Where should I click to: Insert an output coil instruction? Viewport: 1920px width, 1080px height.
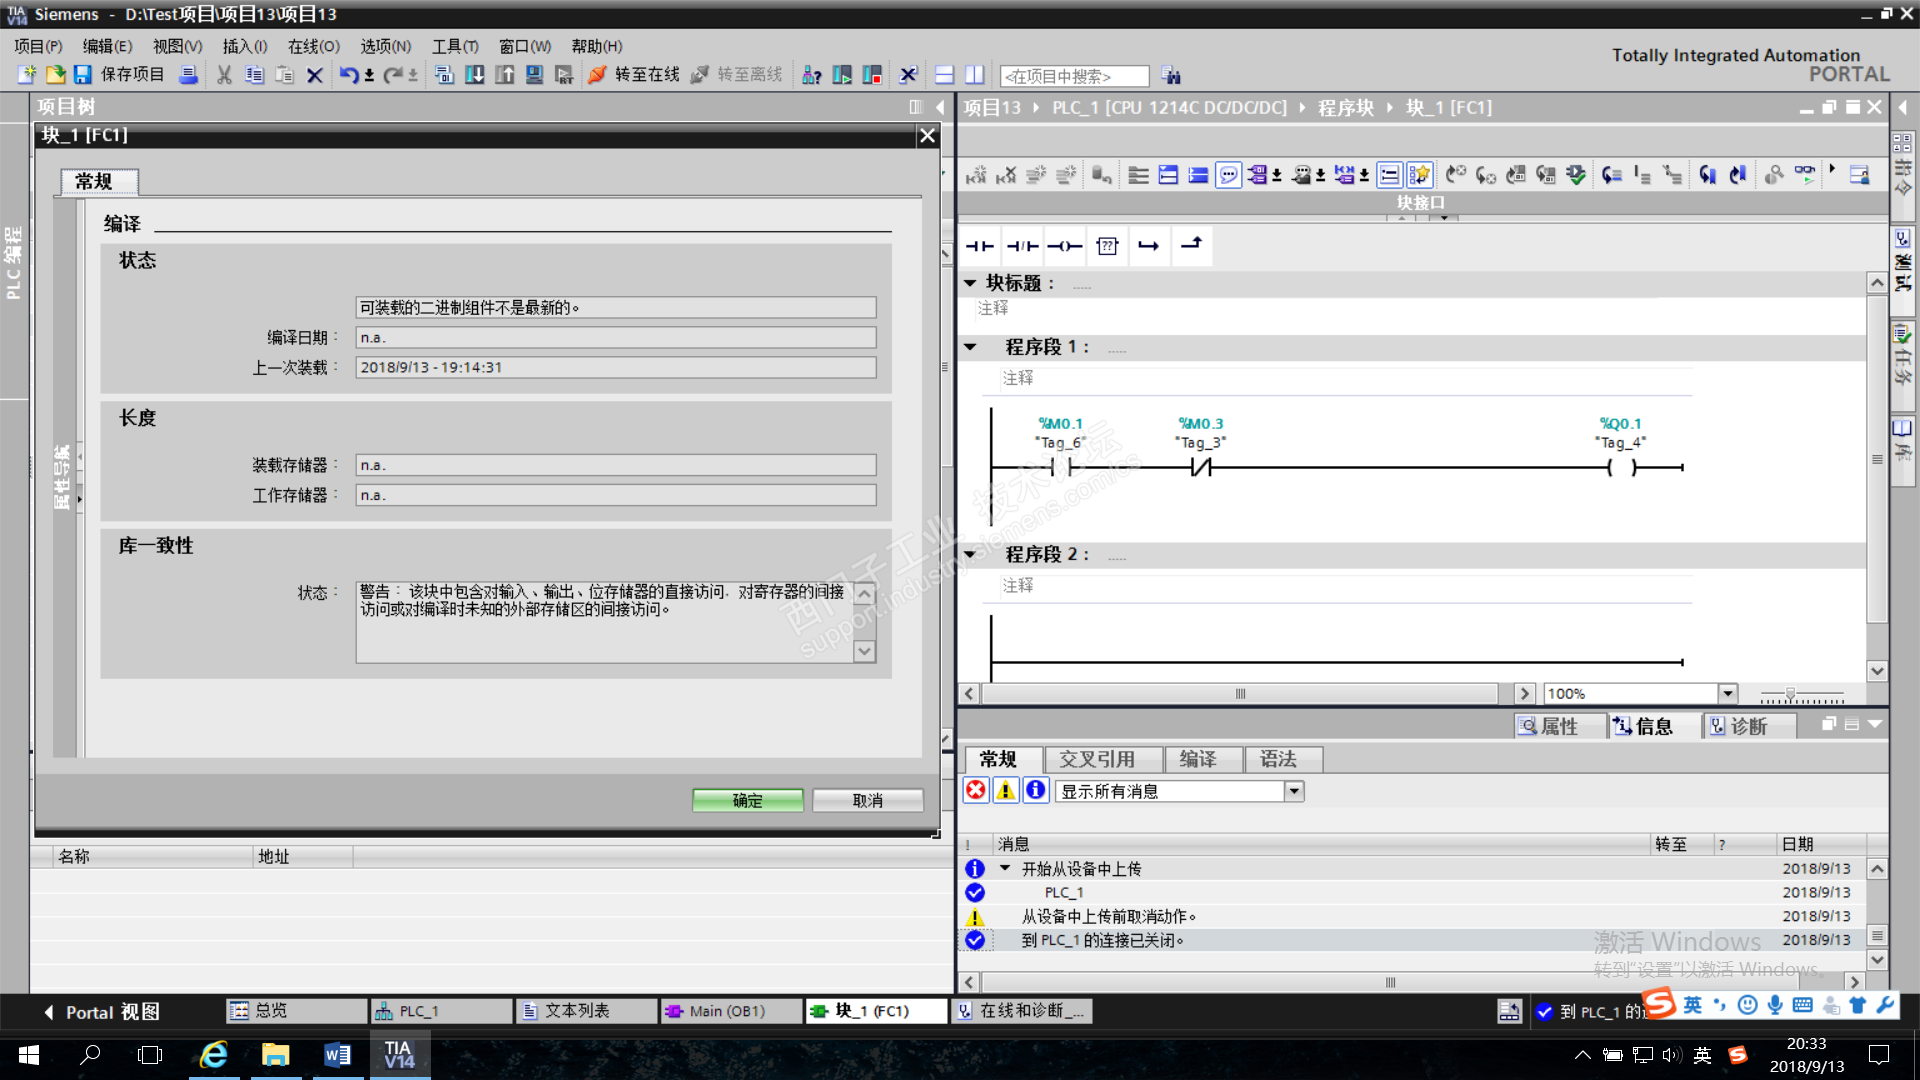(x=1065, y=246)
